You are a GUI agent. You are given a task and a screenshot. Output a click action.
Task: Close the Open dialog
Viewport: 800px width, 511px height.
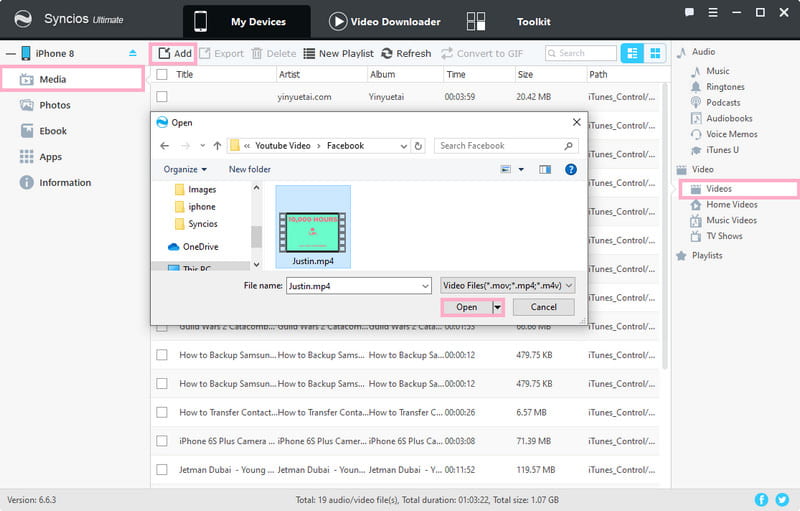click(x=577, y=122)
